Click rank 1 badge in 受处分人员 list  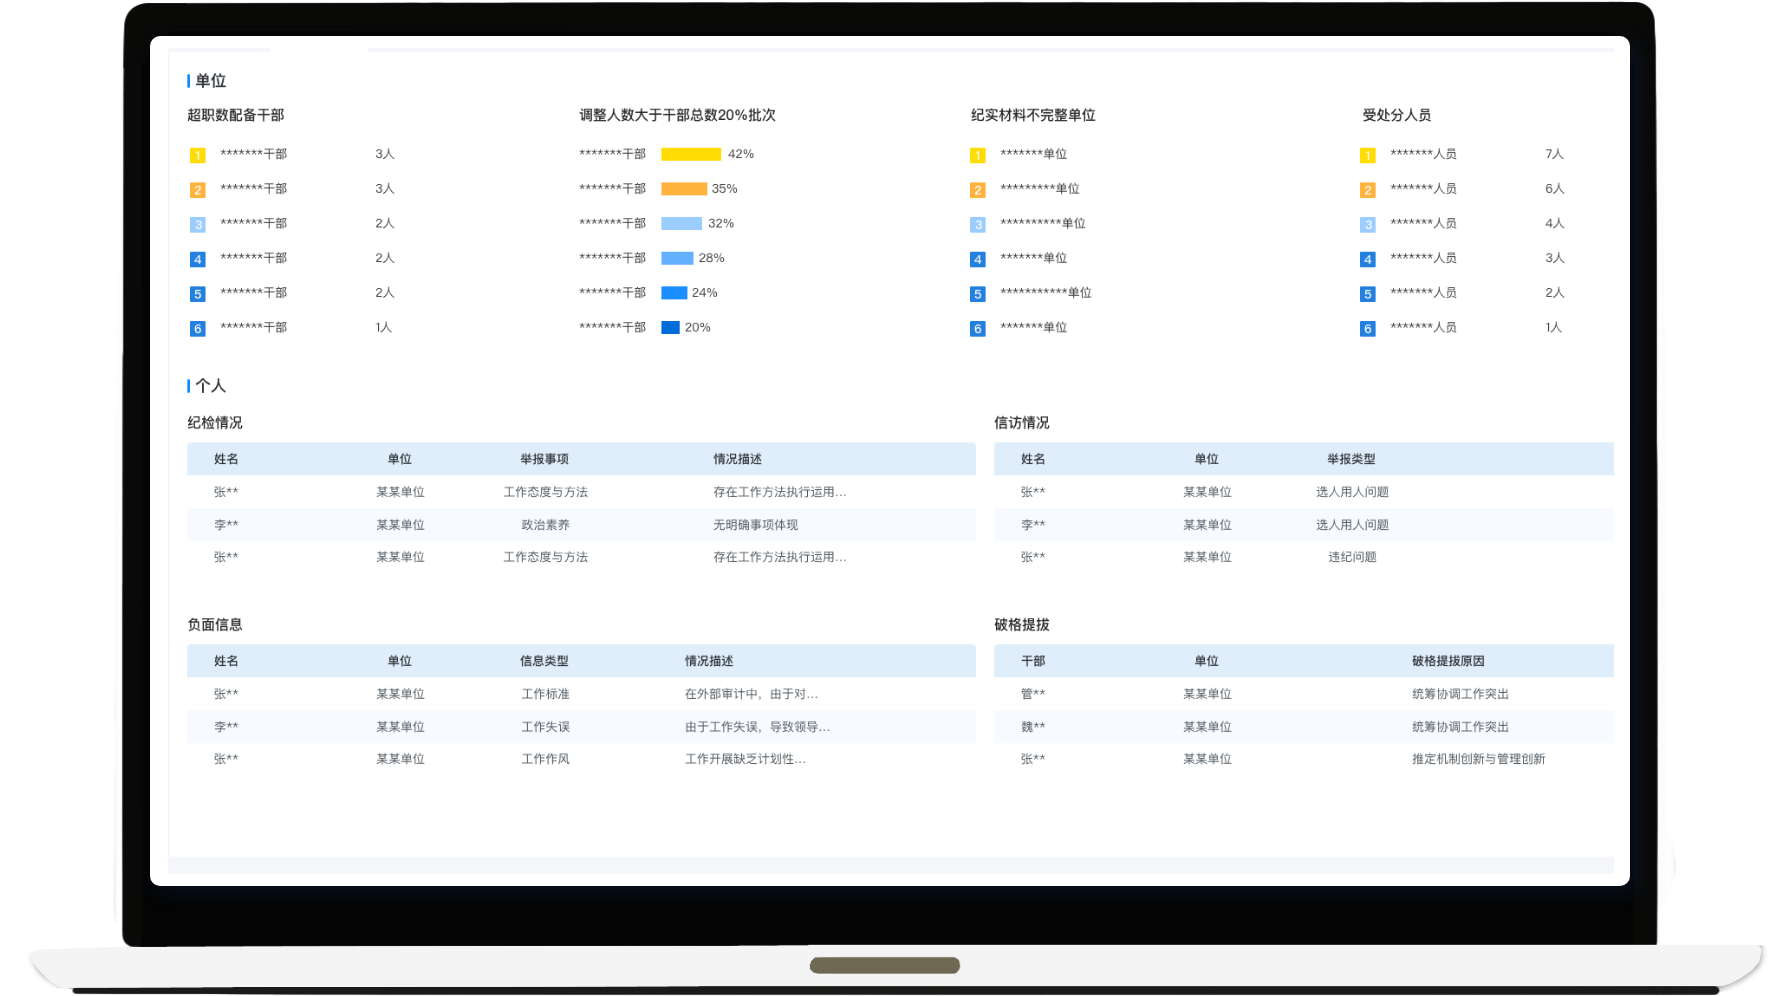1368,155
